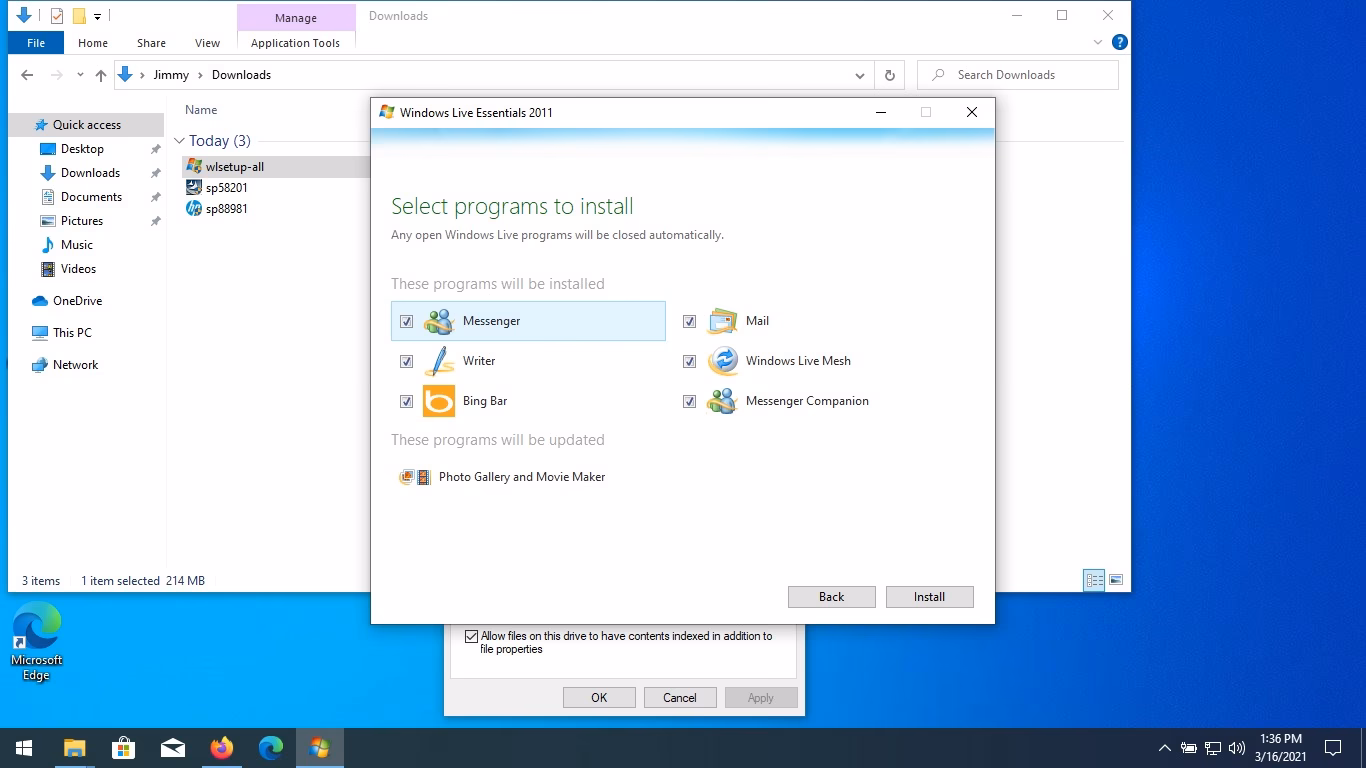Select the sp58201 file

coord(217,188)
